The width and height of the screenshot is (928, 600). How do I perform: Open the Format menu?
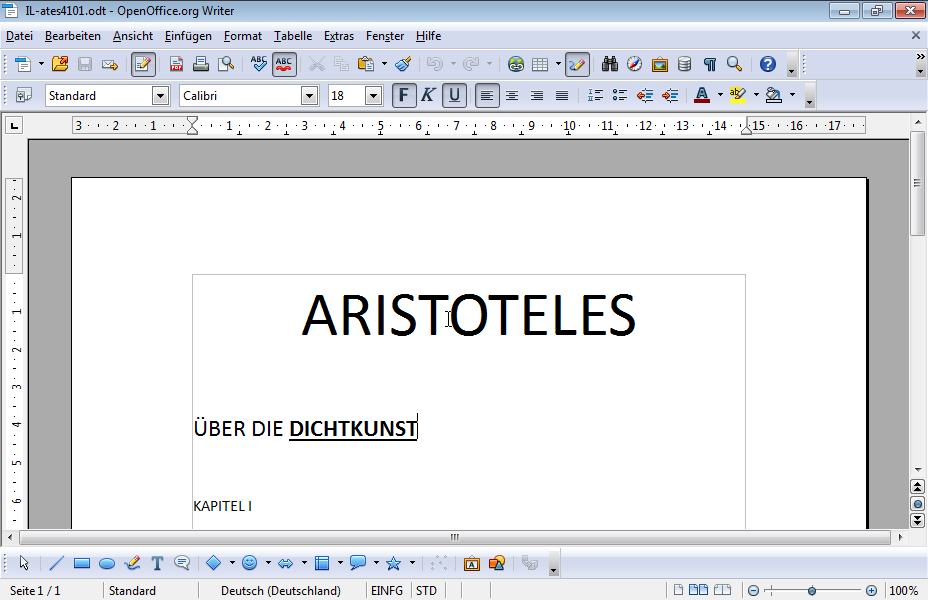[x=243, y=36]
